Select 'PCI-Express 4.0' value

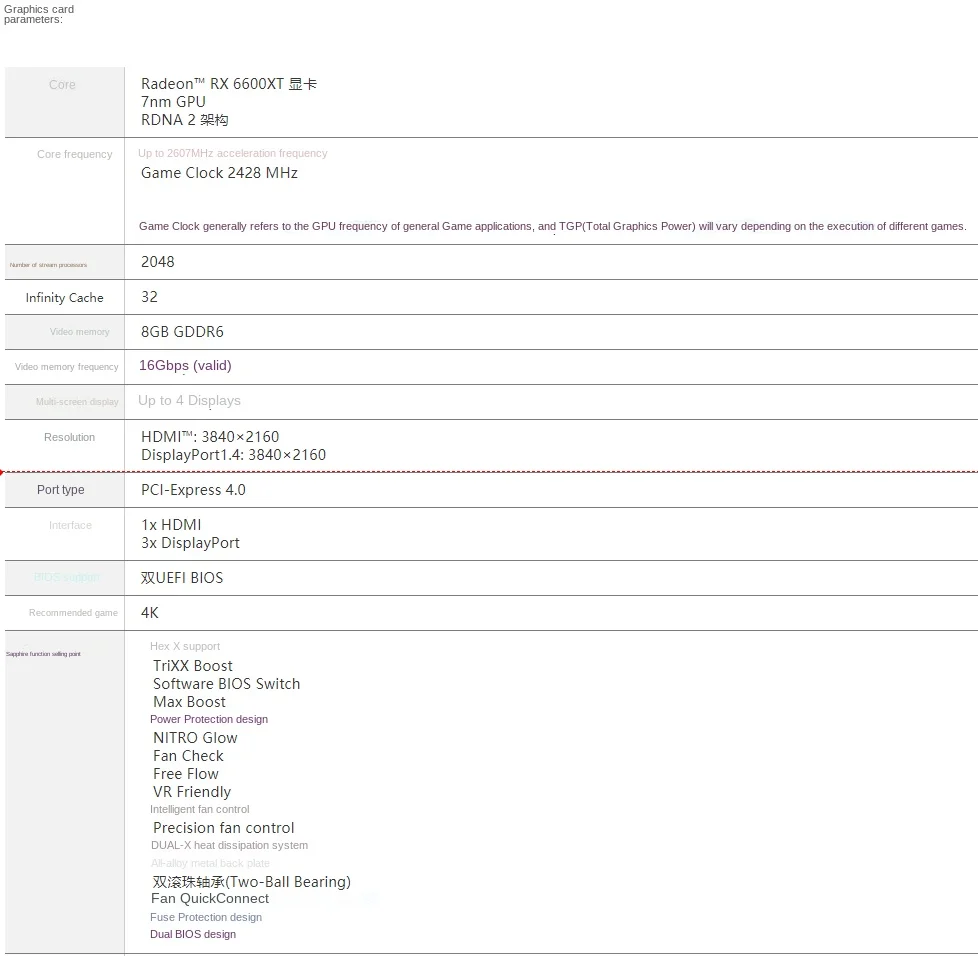tap(193, 490)
